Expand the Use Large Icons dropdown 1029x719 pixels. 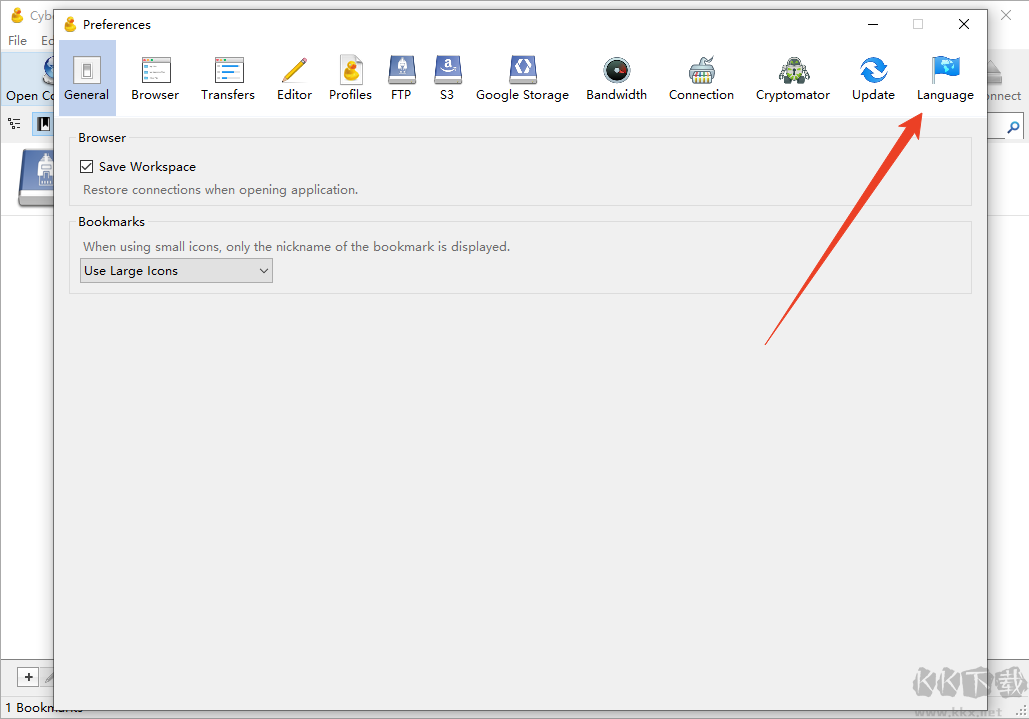point(176,271)
